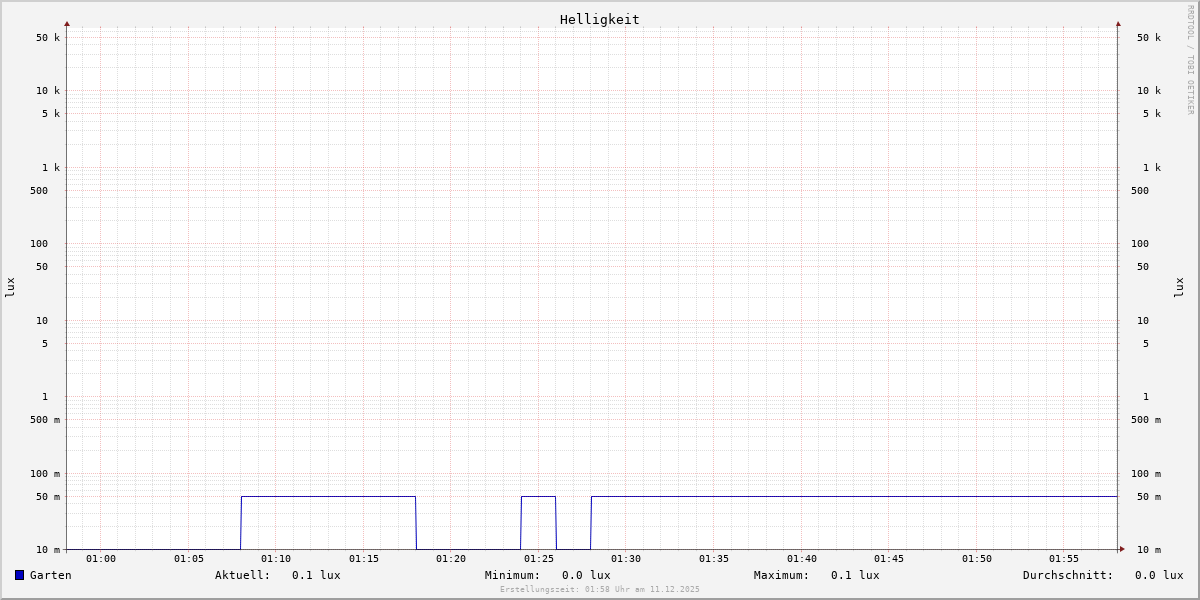The image size is (1200, 600).
Task: Click the 01:35 time axis label
Action: coord(714,559)
